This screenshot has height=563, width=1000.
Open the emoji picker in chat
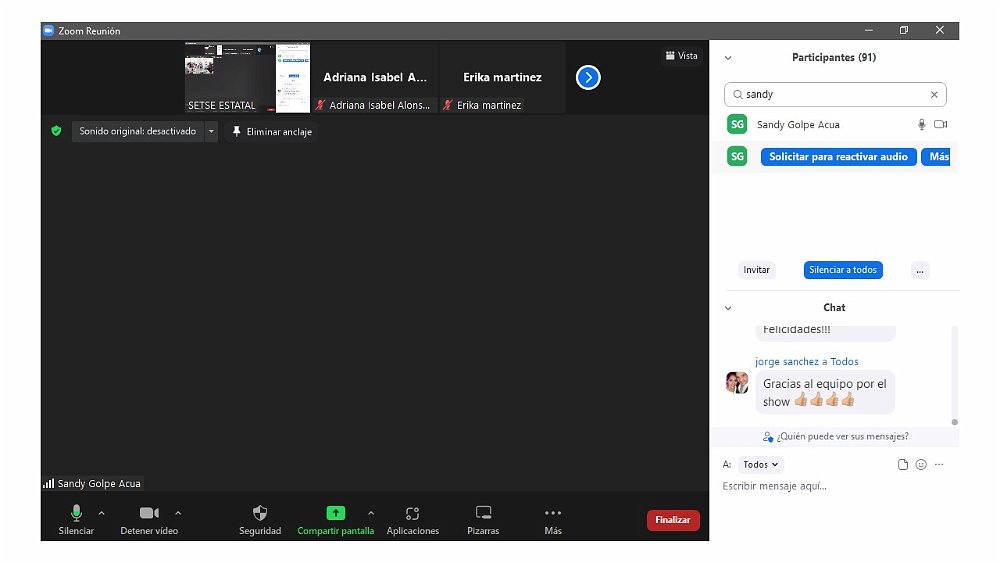click(x=921, y=465)
